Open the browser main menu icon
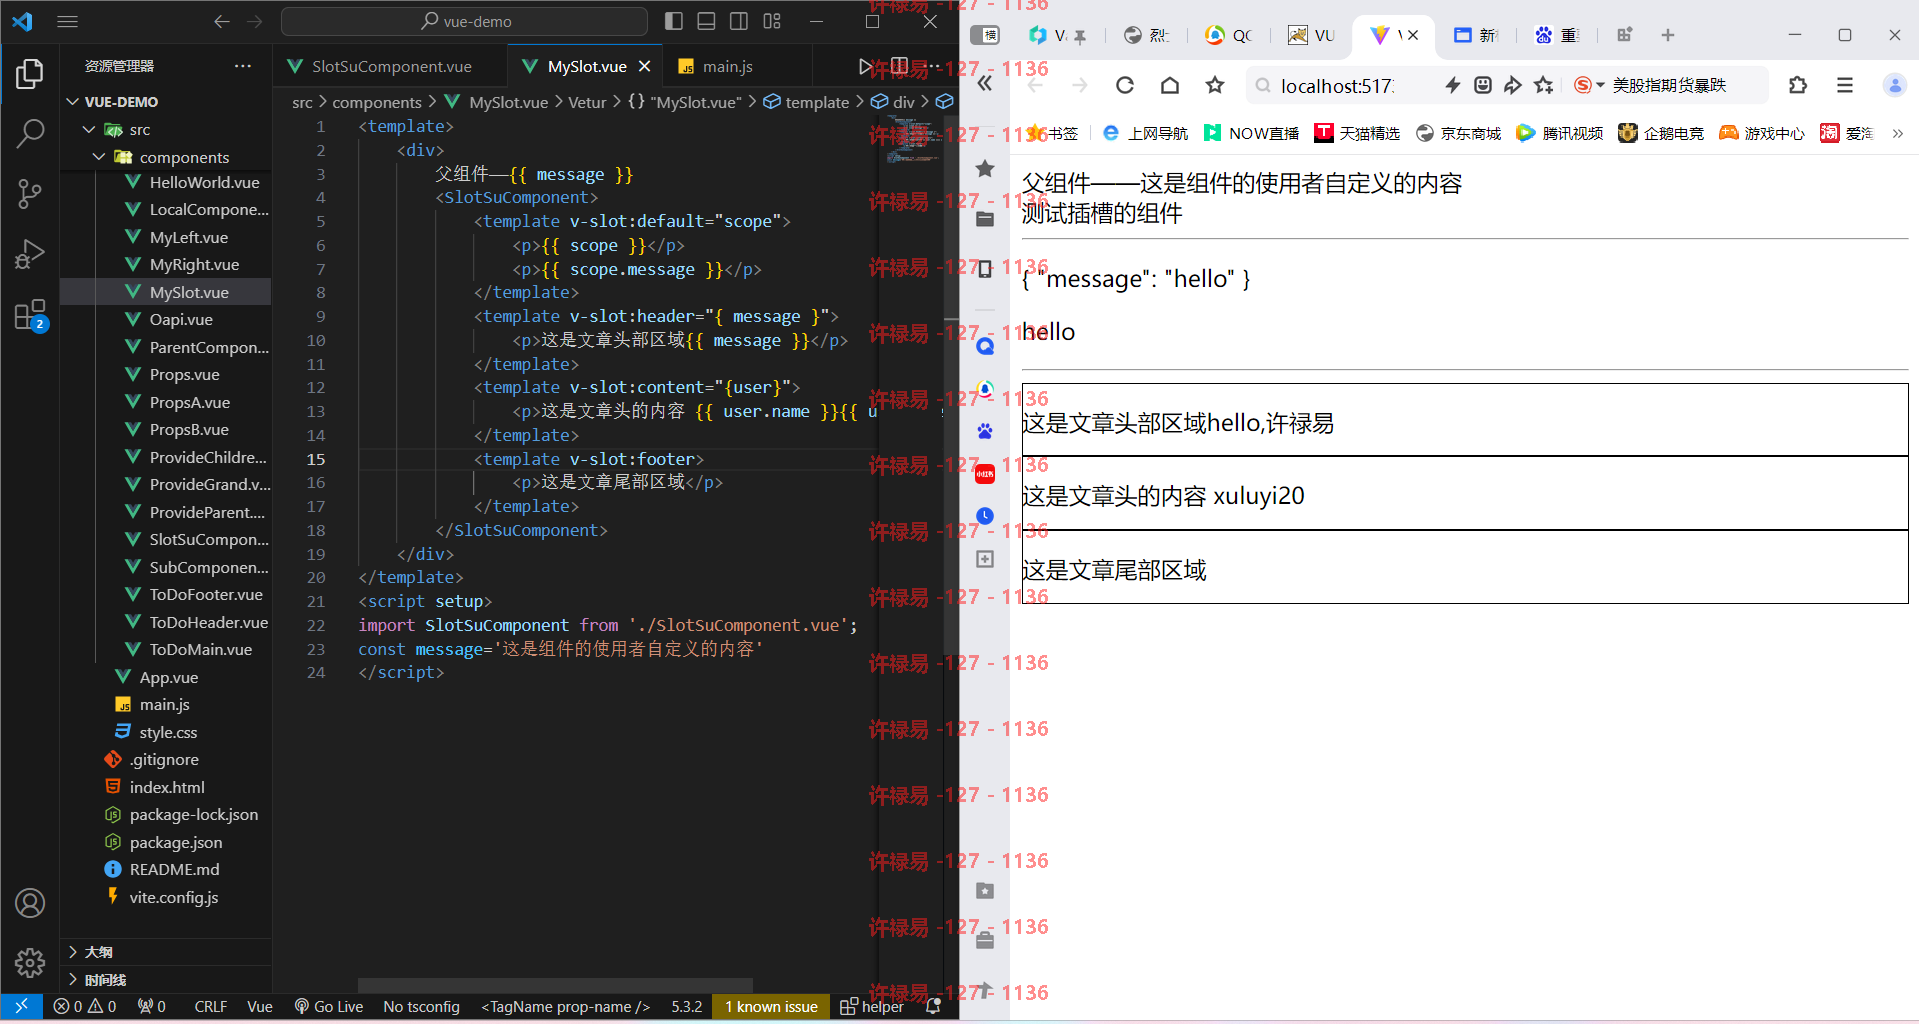 pos(1845,86)
